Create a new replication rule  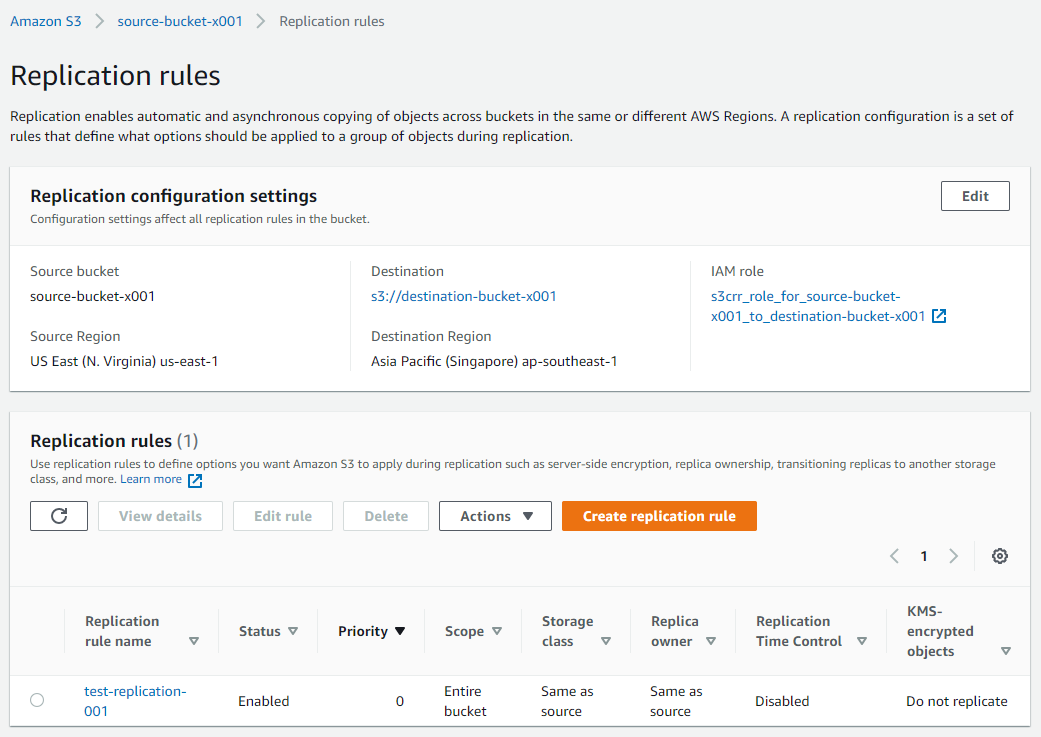click(659, 516)
